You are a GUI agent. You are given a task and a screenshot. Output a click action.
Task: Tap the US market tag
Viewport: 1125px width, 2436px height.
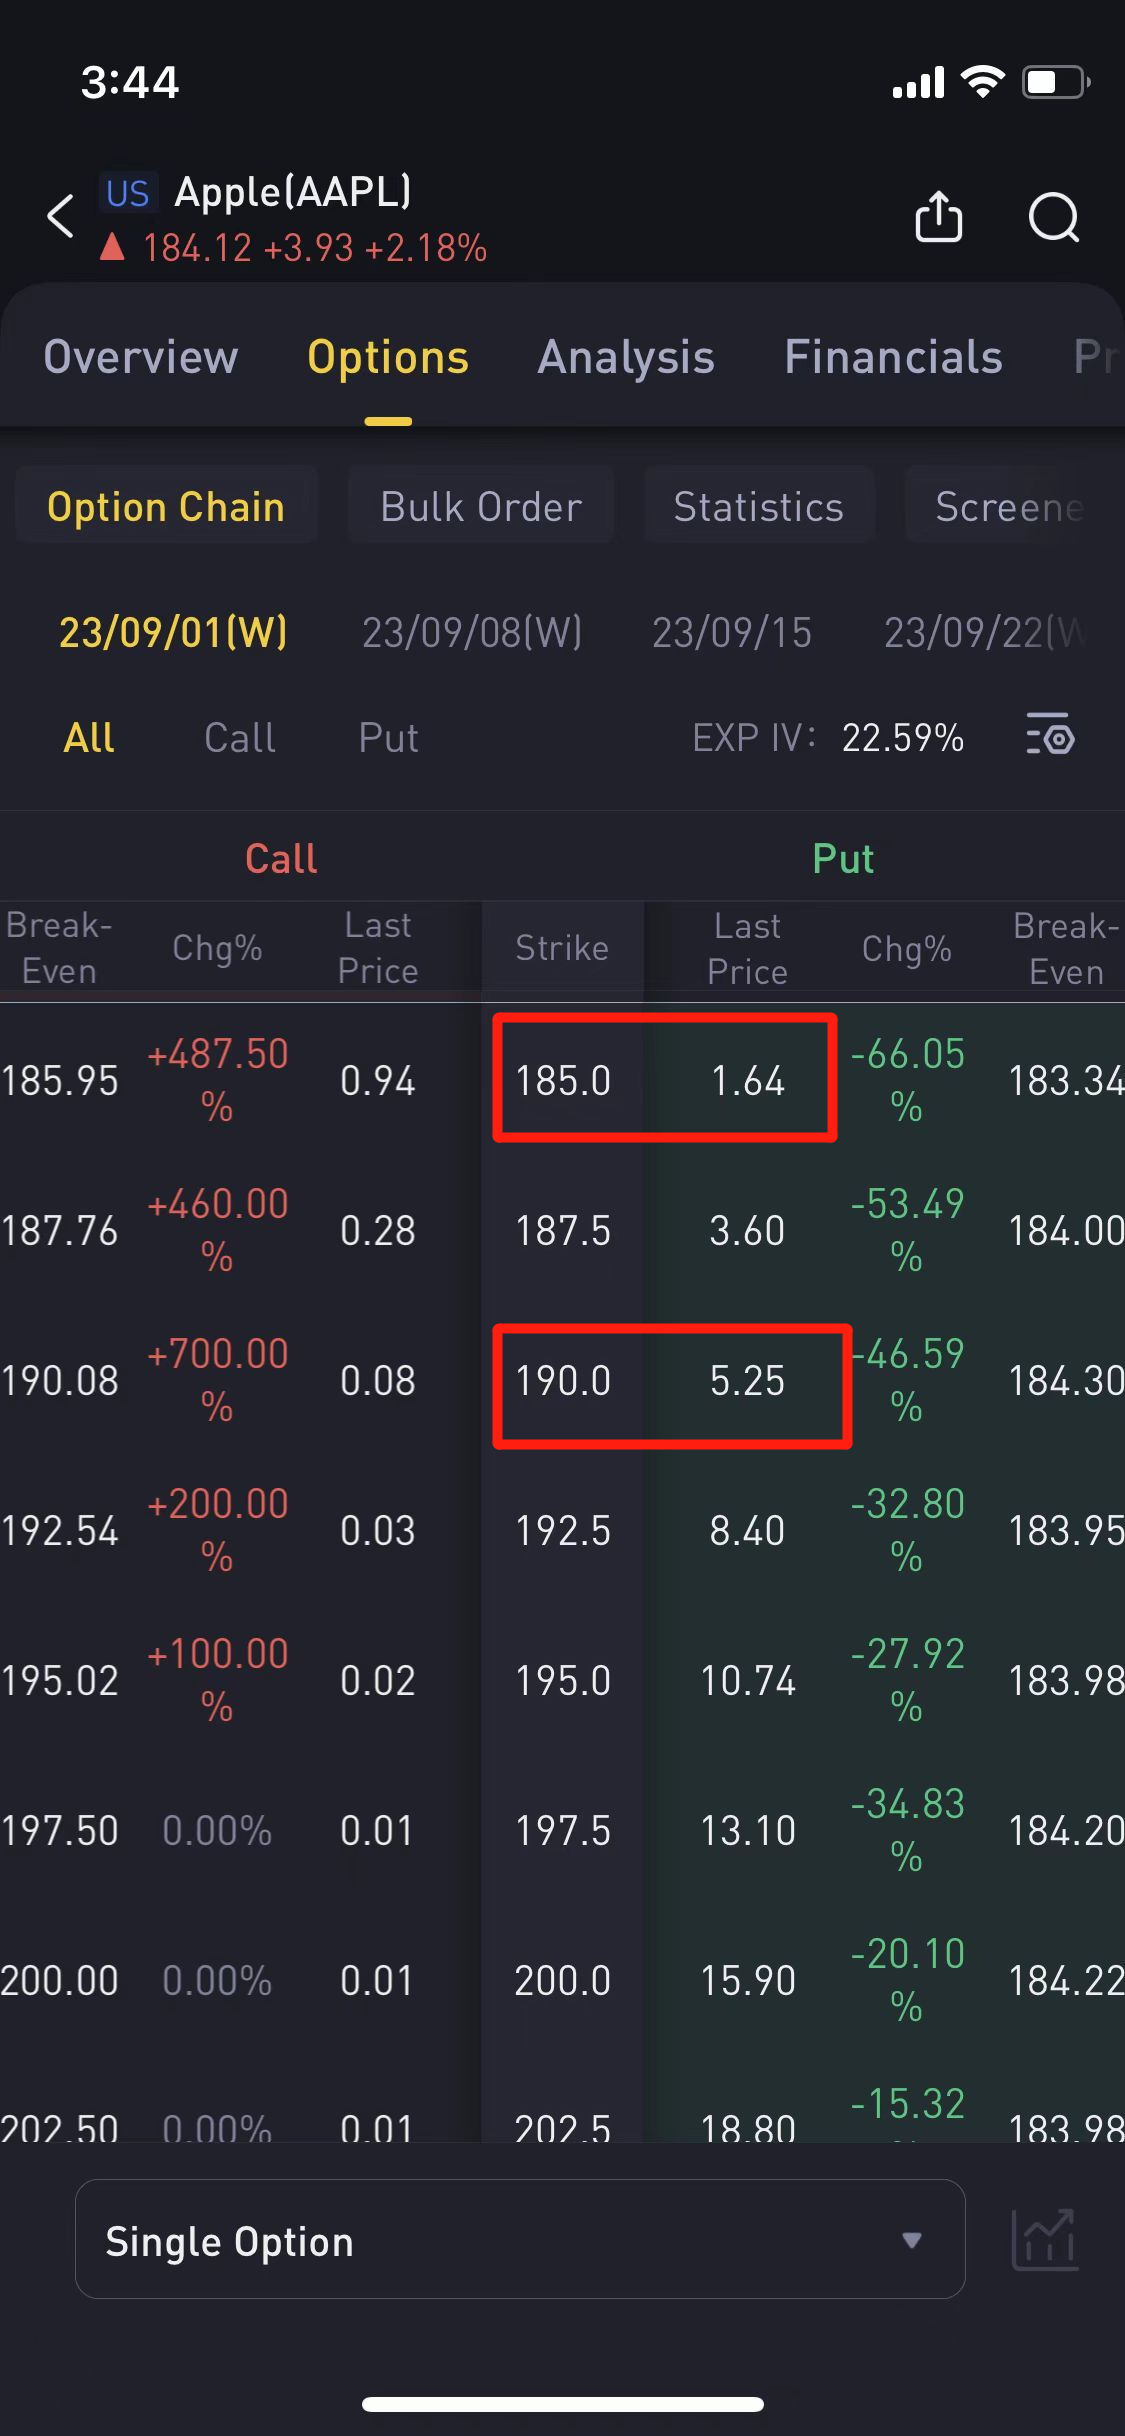click(128, 193)
